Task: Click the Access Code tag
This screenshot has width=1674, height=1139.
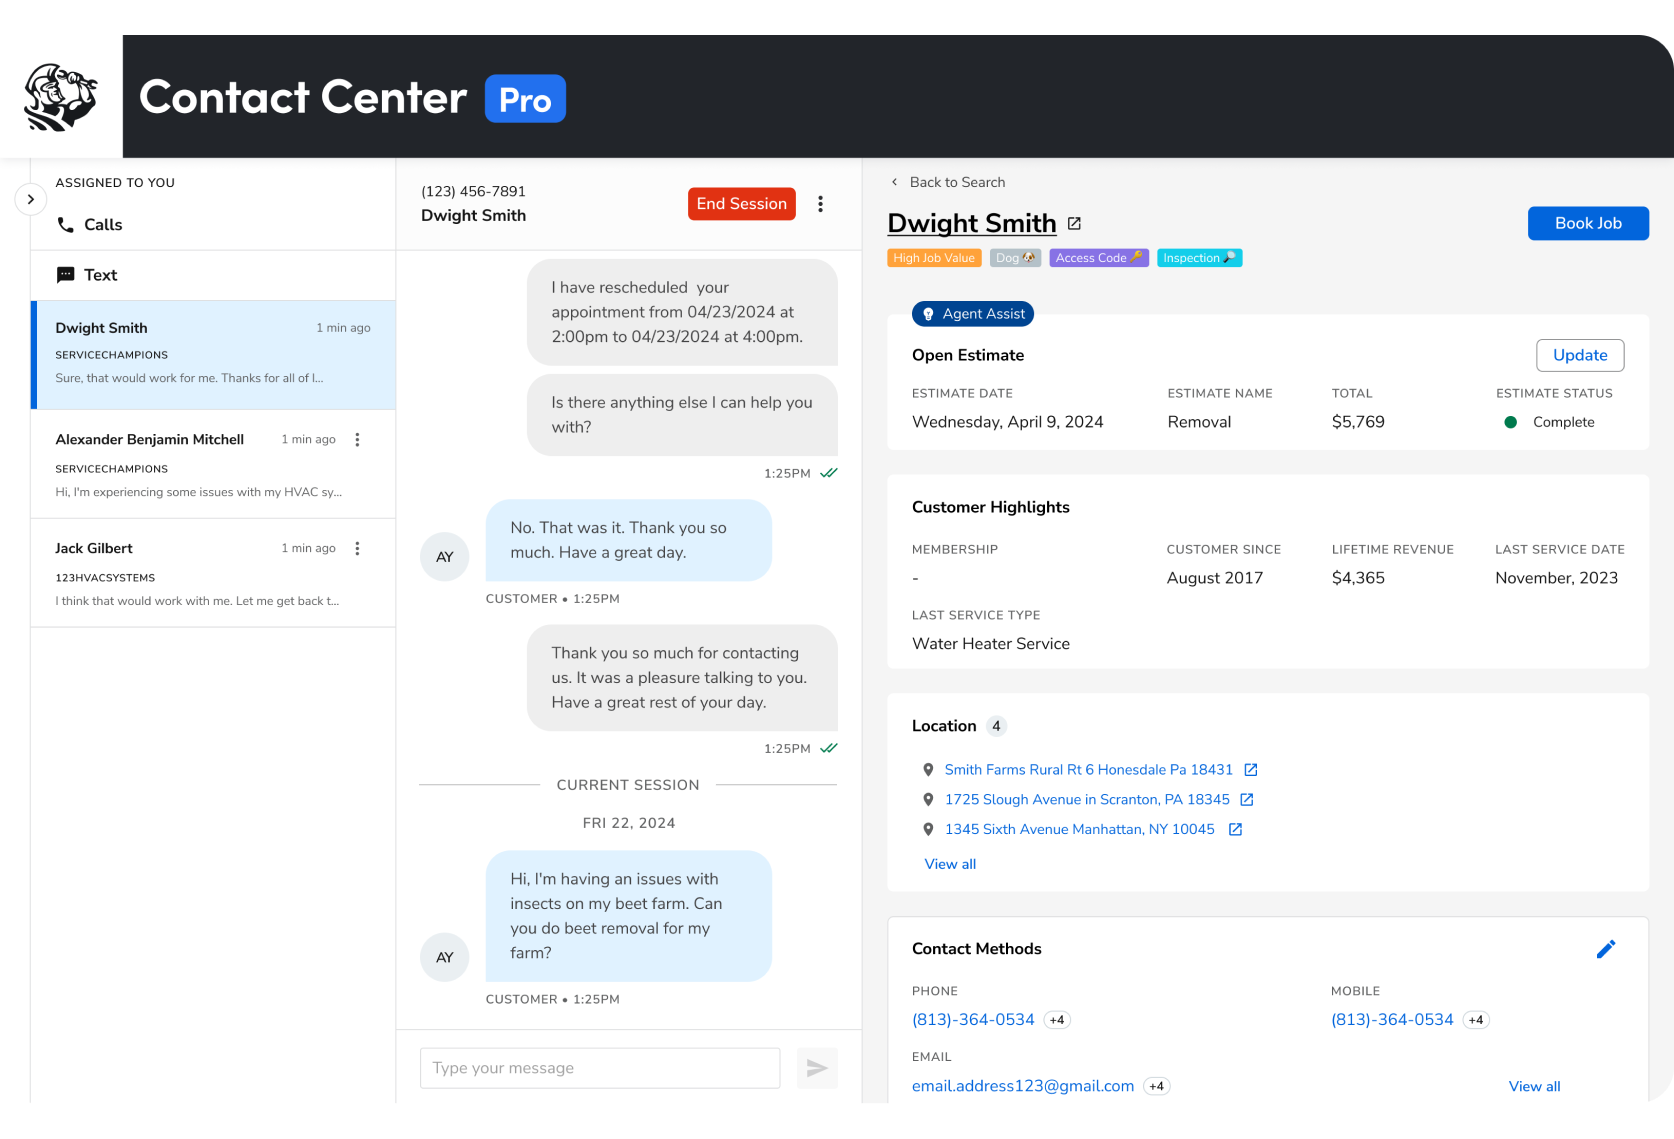Action: point(1099,258)
